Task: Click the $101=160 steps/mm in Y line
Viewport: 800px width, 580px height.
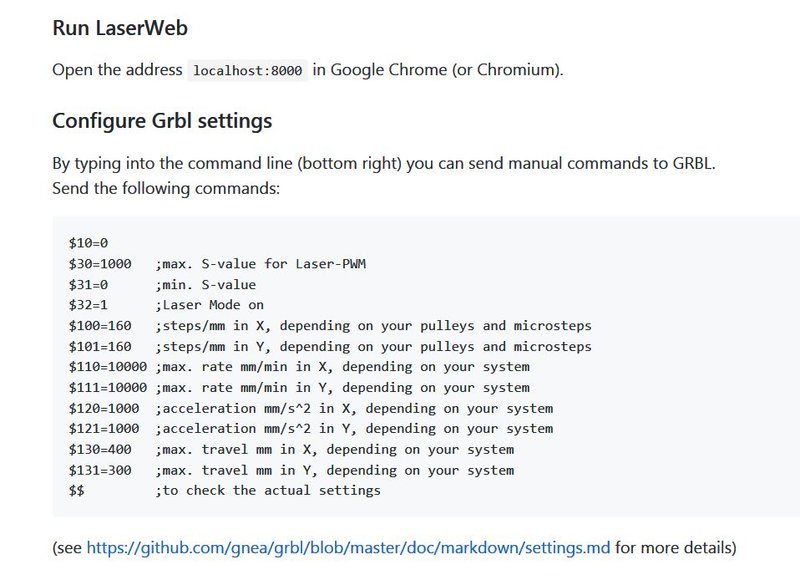Action: coord(330,346)
